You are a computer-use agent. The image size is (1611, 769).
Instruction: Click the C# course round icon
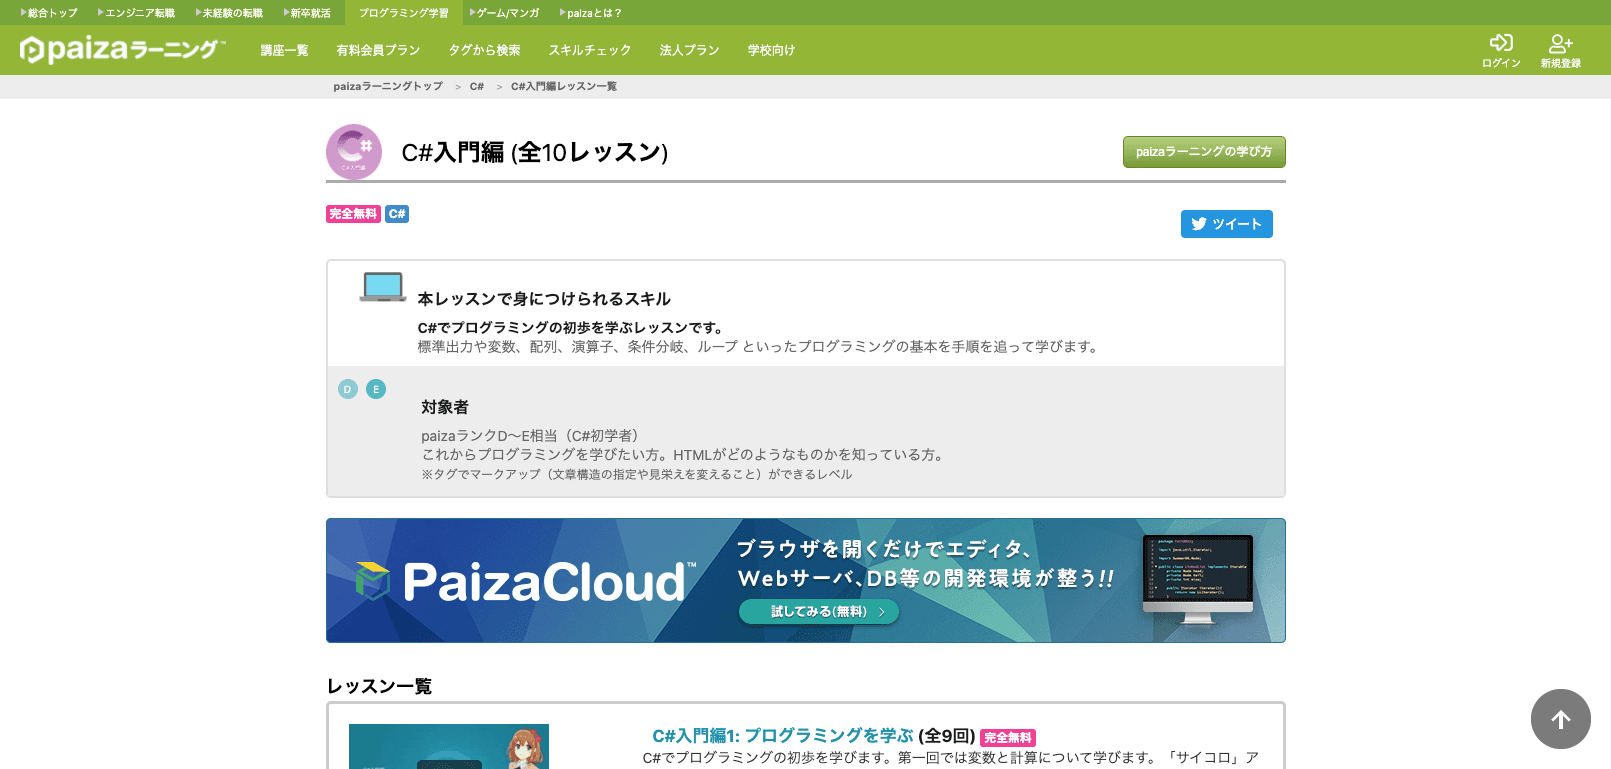(354, 152)
